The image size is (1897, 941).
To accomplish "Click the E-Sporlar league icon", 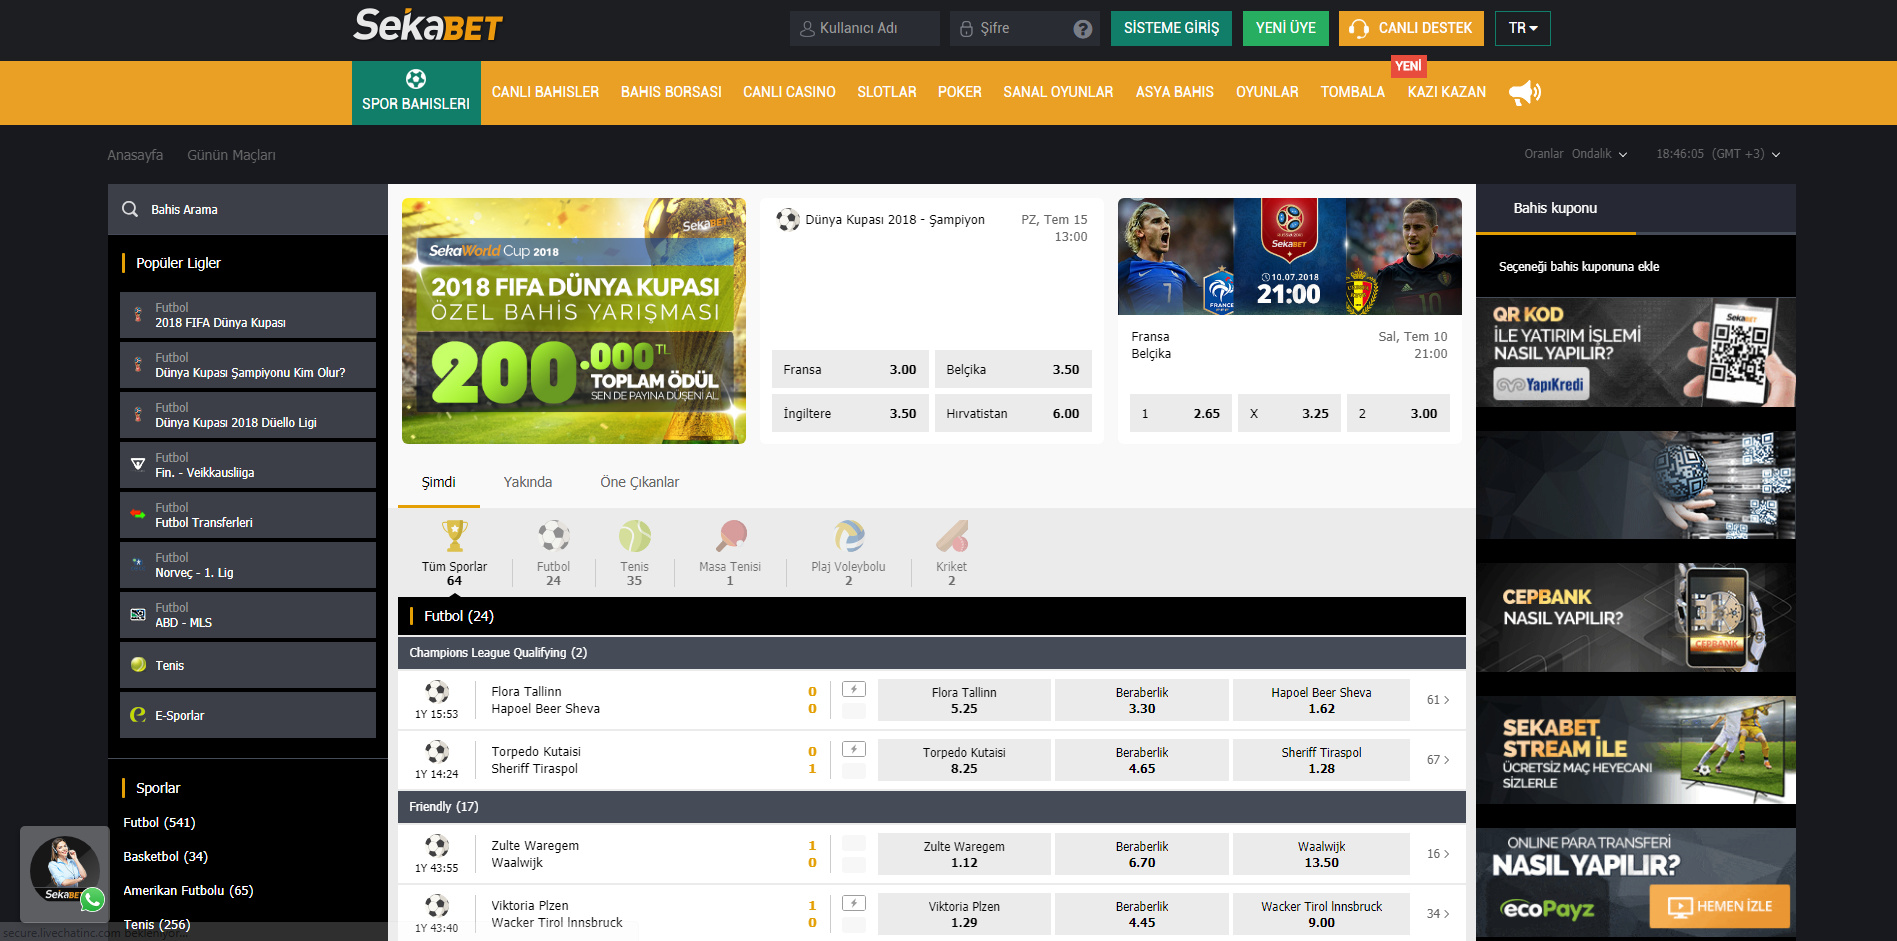I will coord(138,715).
